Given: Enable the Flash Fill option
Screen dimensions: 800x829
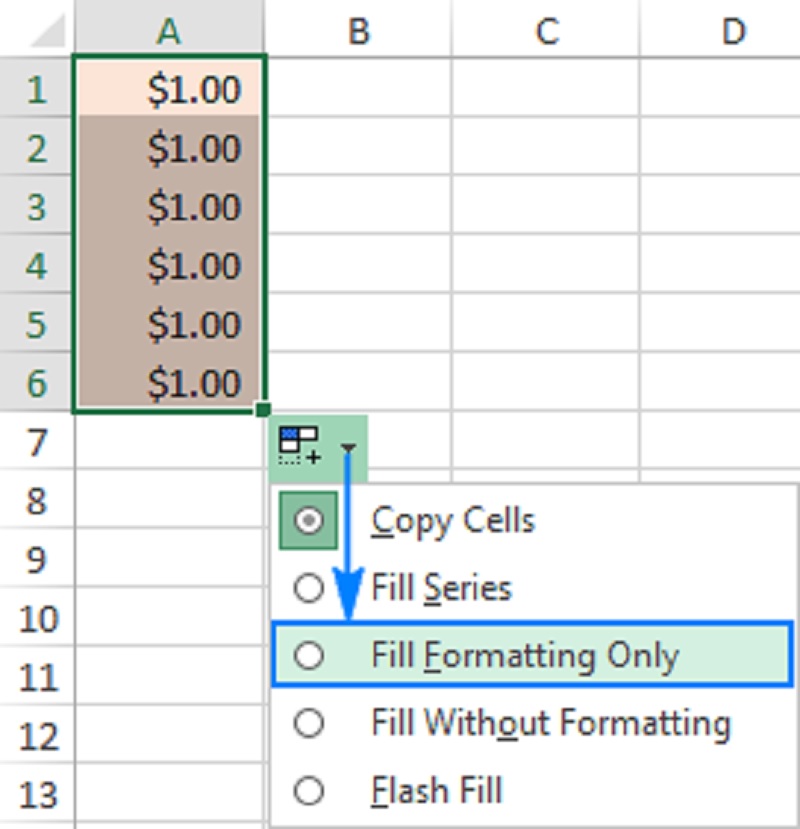Looking at the screenshot, I should 309,790.
